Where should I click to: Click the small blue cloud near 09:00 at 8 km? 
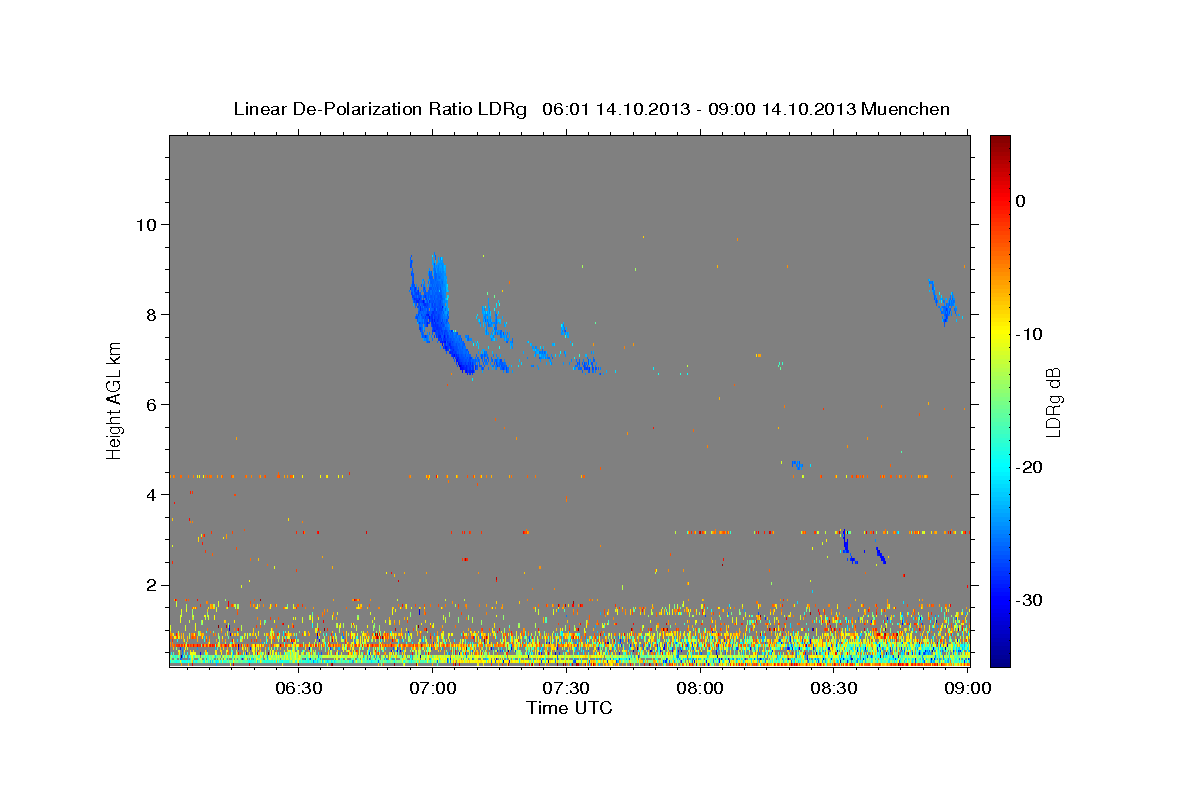[944, 303]
